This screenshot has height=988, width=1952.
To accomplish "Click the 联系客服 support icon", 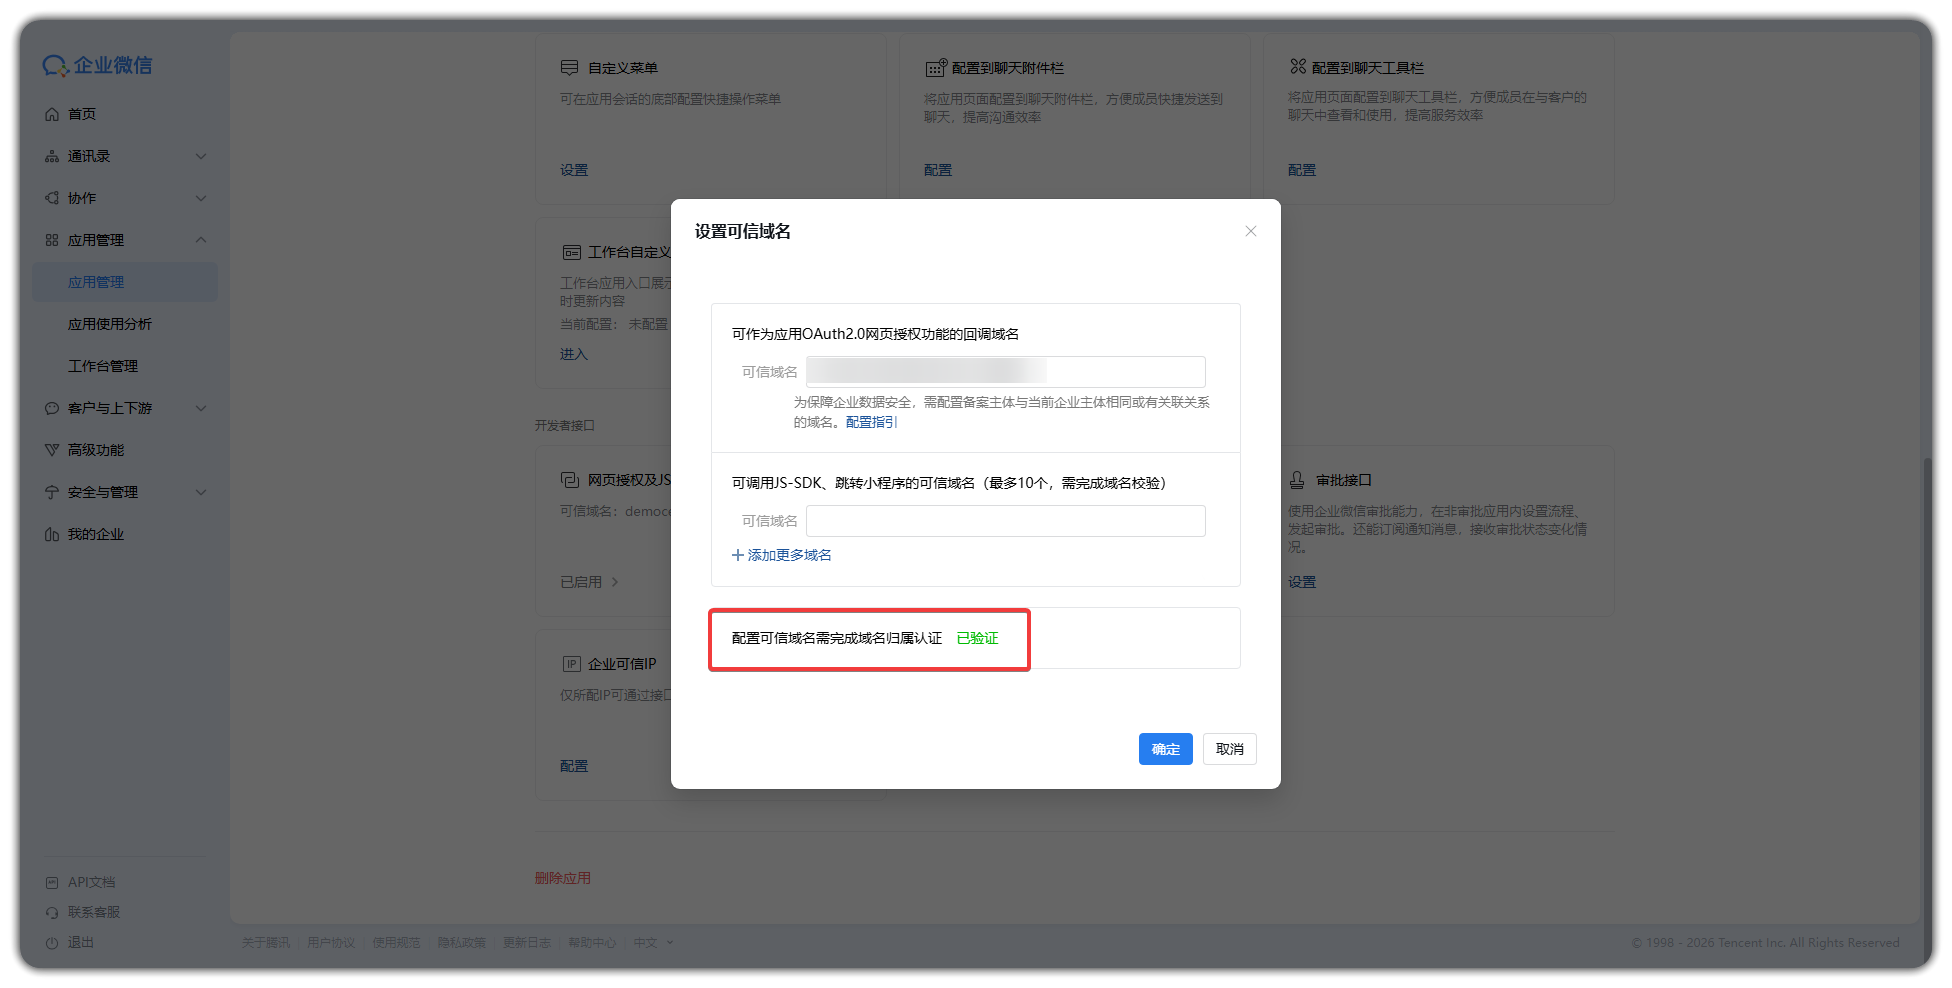I will click(x=52, y=912).
